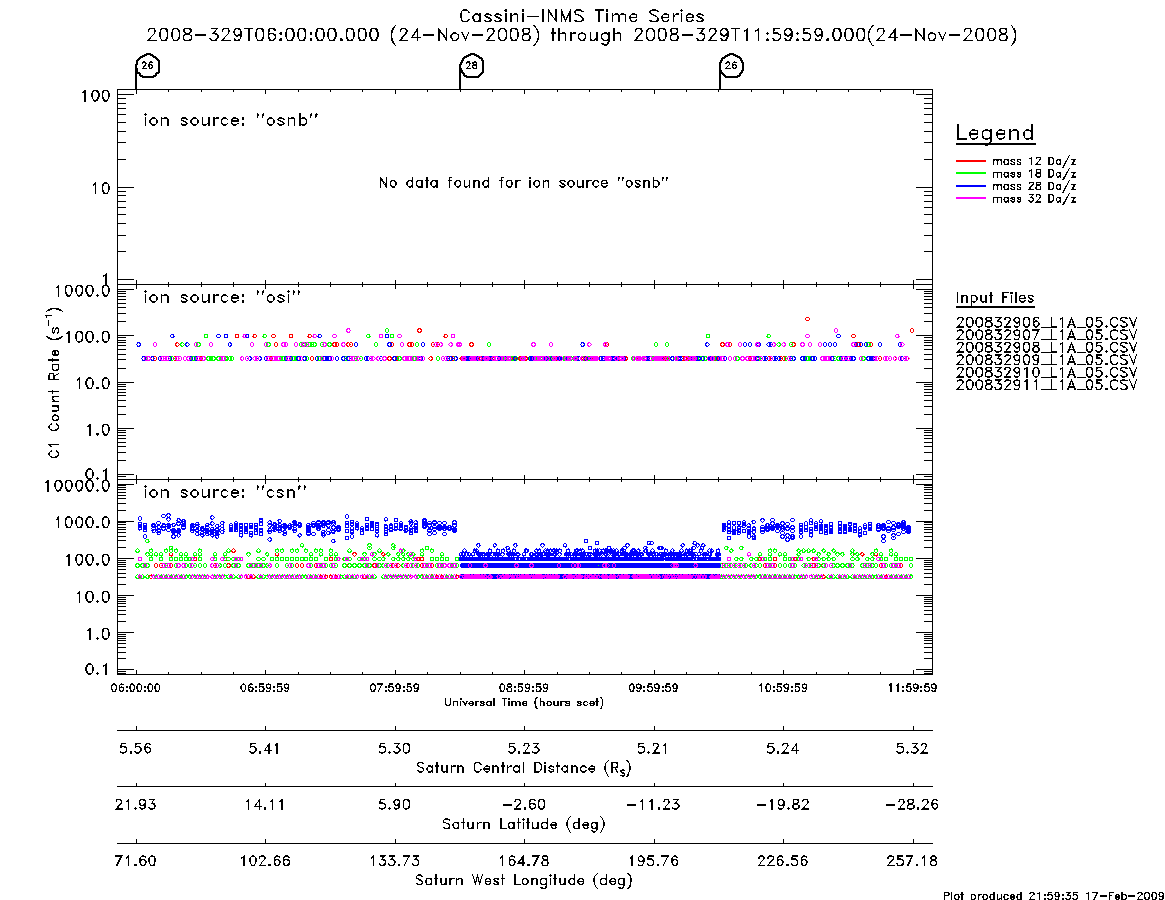Select the blue mass 28 Da/z legend line
Screen dimensions: 1165x900
point(970,187)
